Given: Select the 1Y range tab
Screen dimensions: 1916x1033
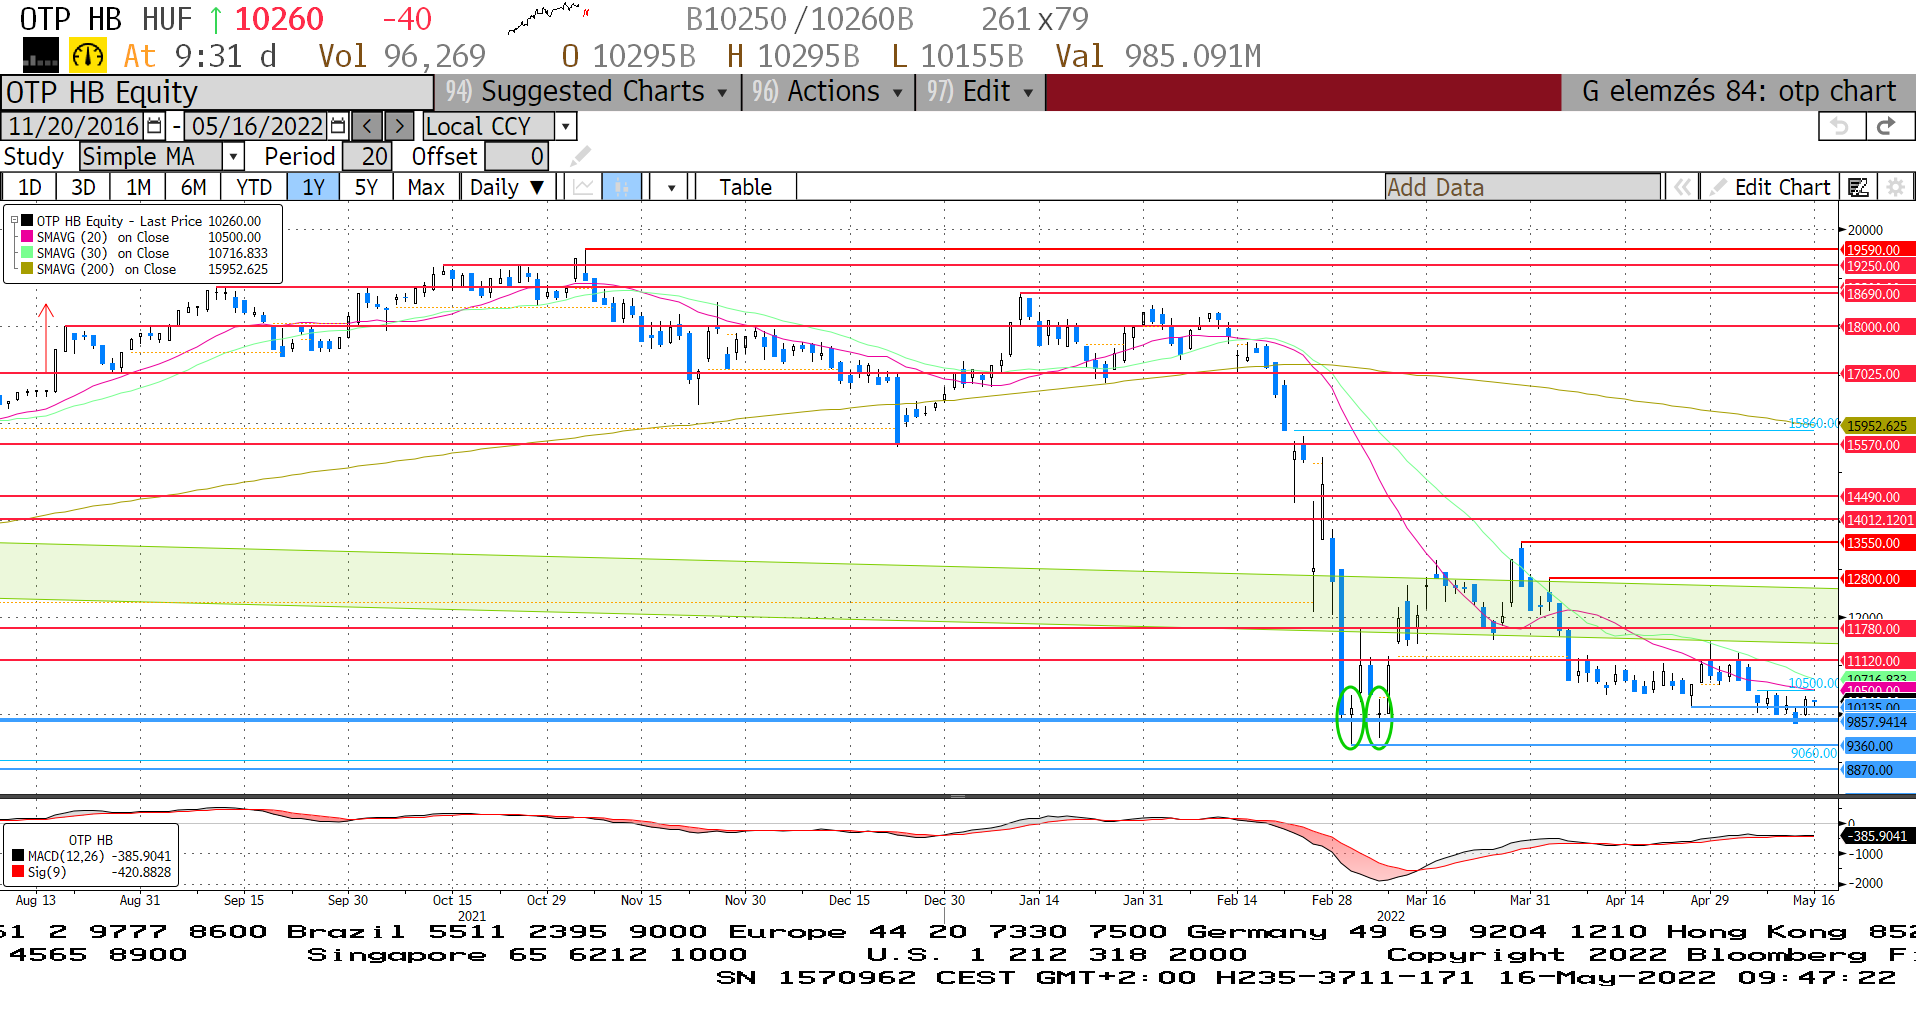Looking at the screenshot, I should pyautogui.click(x=313, y=187).
